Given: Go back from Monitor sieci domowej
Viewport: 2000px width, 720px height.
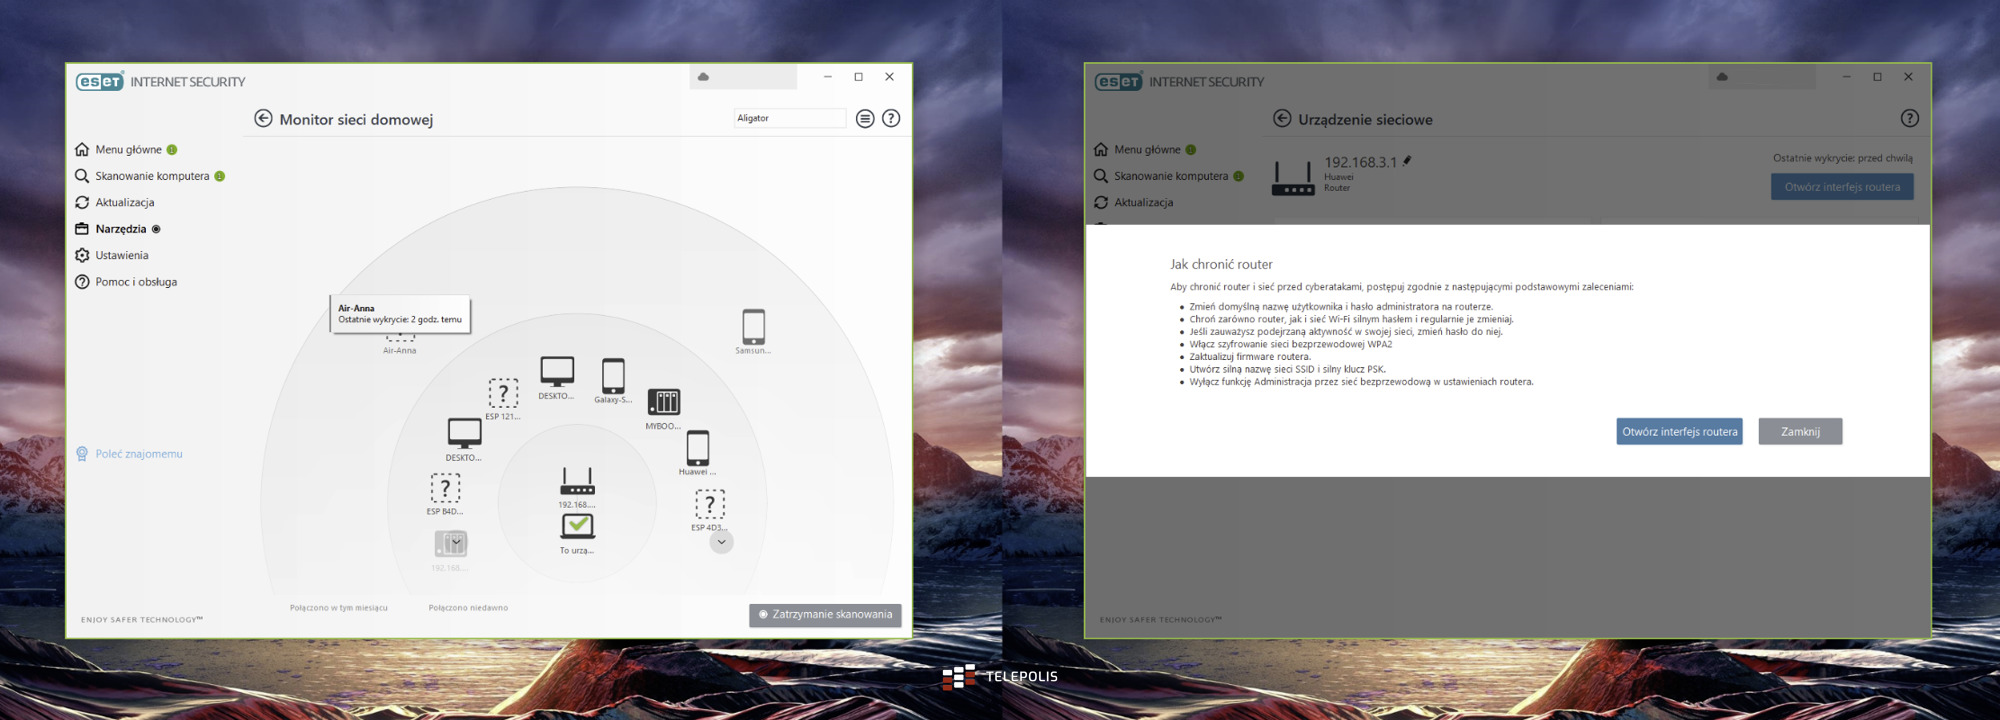Looking at the screenshot, I should [x=263, y=119].
